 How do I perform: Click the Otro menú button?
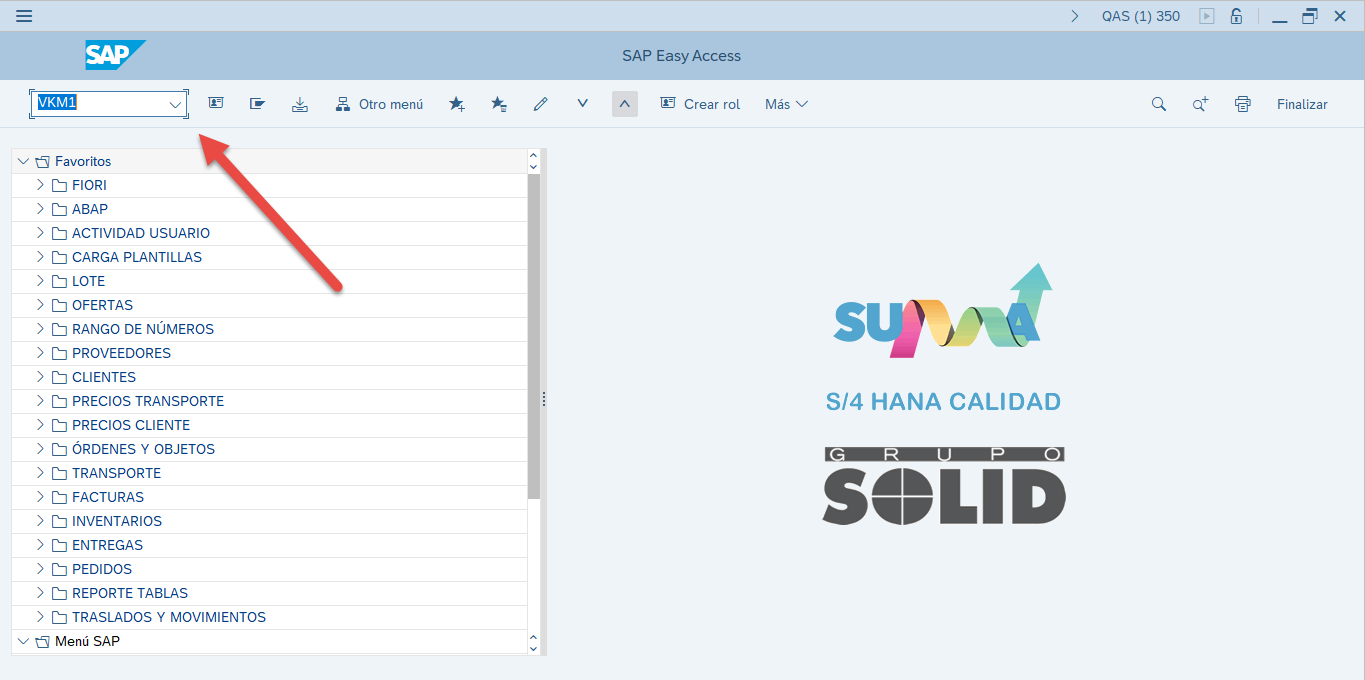pos(379,104)
